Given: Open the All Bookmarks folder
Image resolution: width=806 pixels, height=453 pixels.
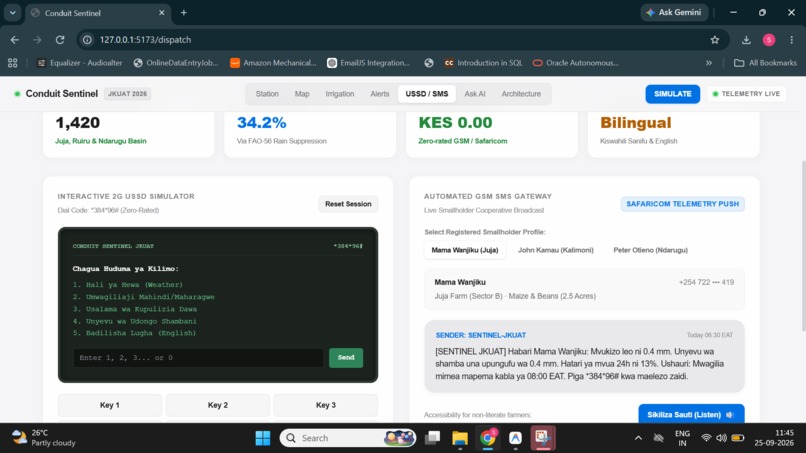Looking at the screenshot, I should click(765, 63).
